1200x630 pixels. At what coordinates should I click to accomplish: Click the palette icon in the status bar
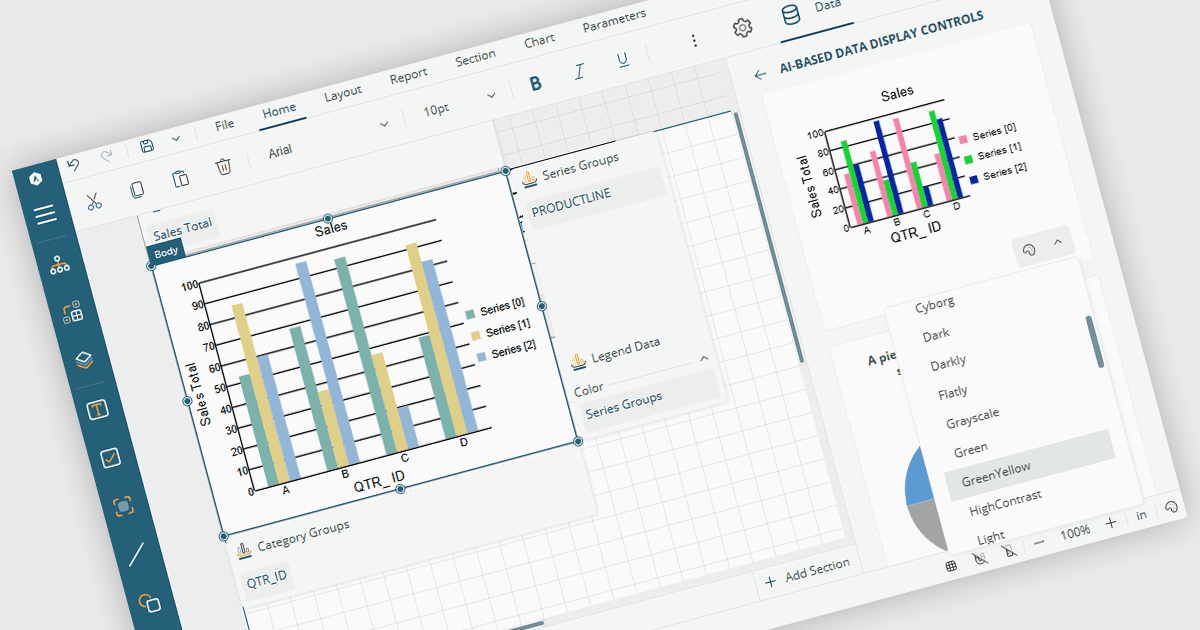1172,506
